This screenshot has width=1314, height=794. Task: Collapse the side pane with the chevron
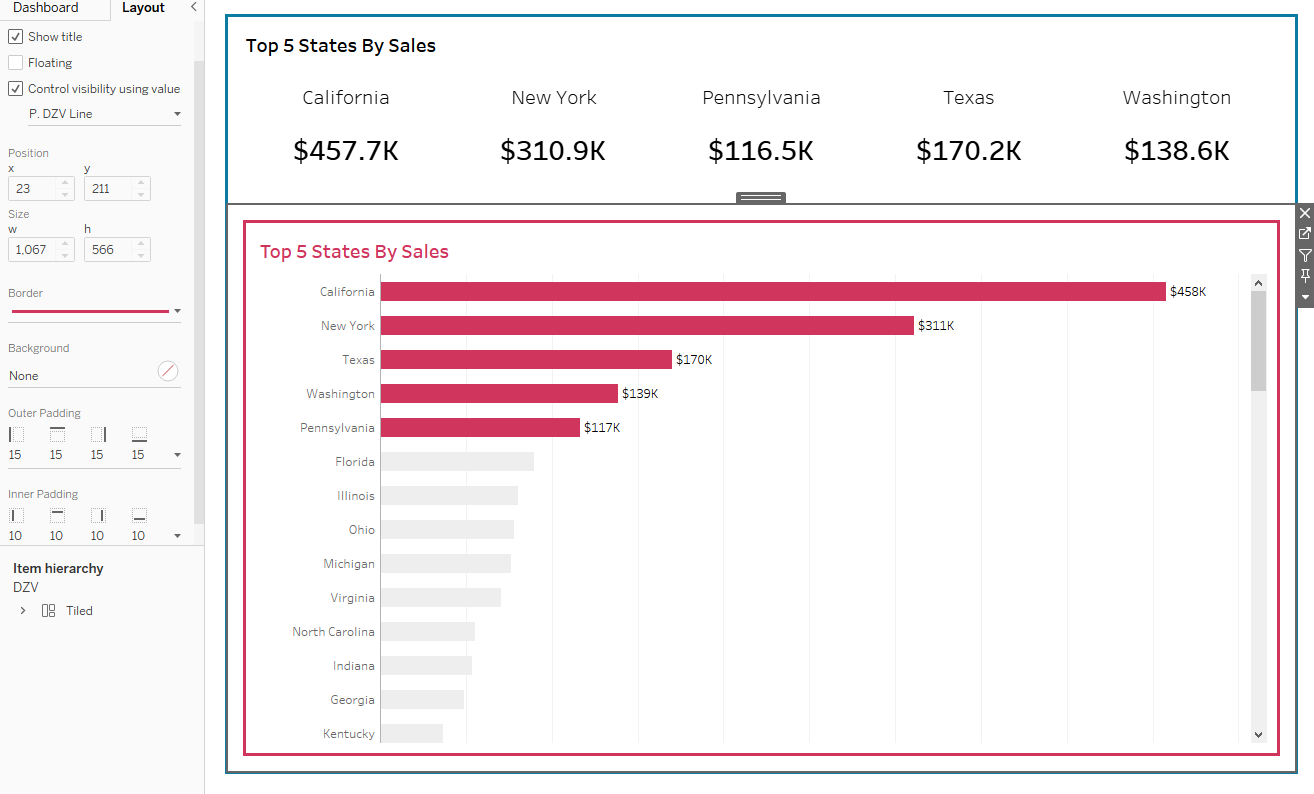[x=193, y=7]
